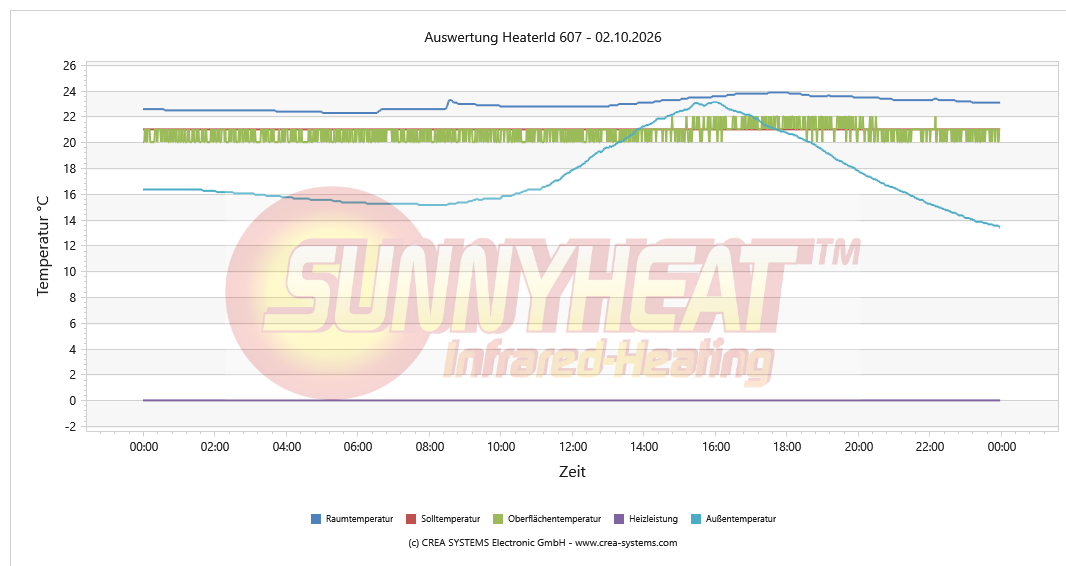Click the 14 value on temperature axis
This screenshot has width=1066, height=566.
point(69,220)
